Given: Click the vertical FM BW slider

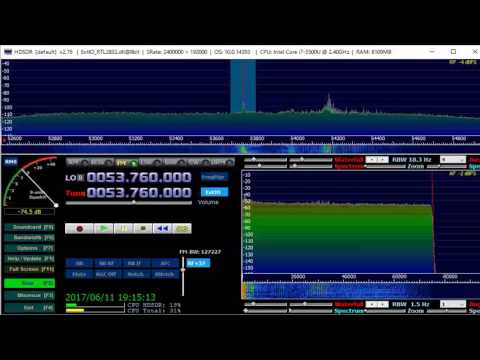Looking at the screenshot, I should (183, 276).
